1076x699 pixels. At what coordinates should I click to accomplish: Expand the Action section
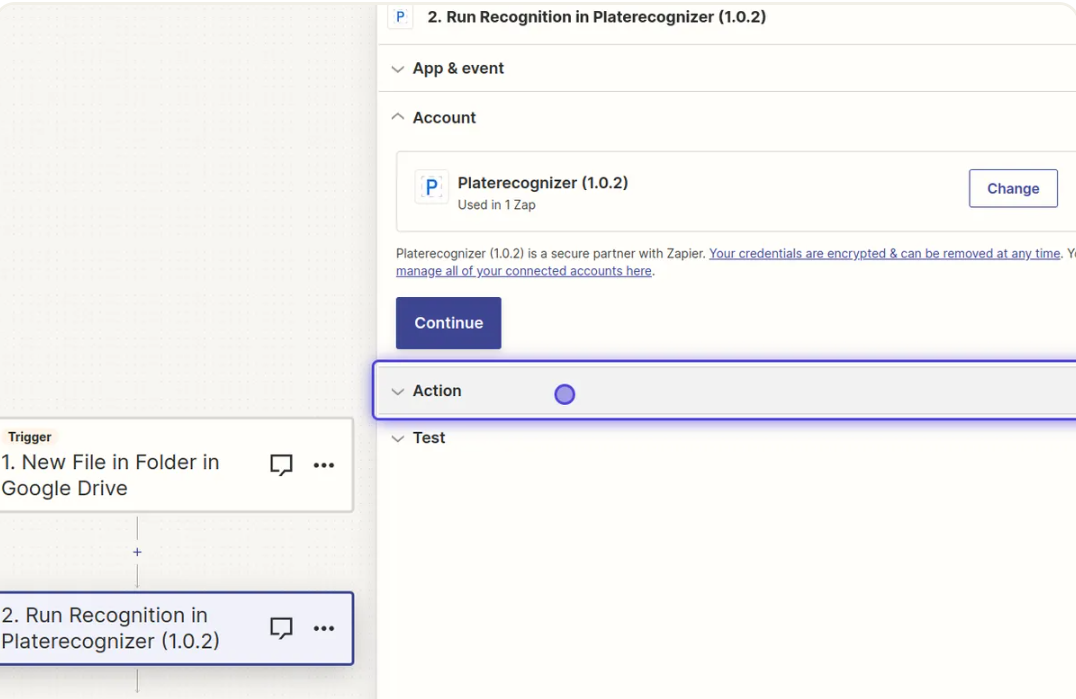point(437,391)
